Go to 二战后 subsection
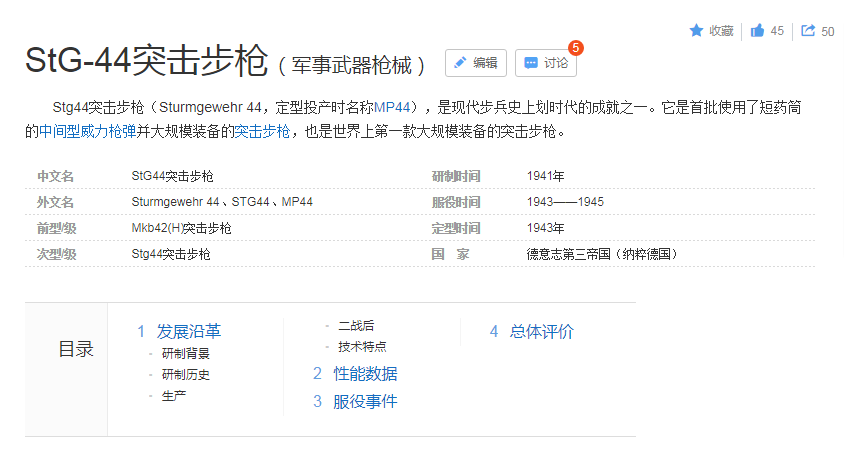Viewport: 844px width, 459px height. [x=356, y=326]
